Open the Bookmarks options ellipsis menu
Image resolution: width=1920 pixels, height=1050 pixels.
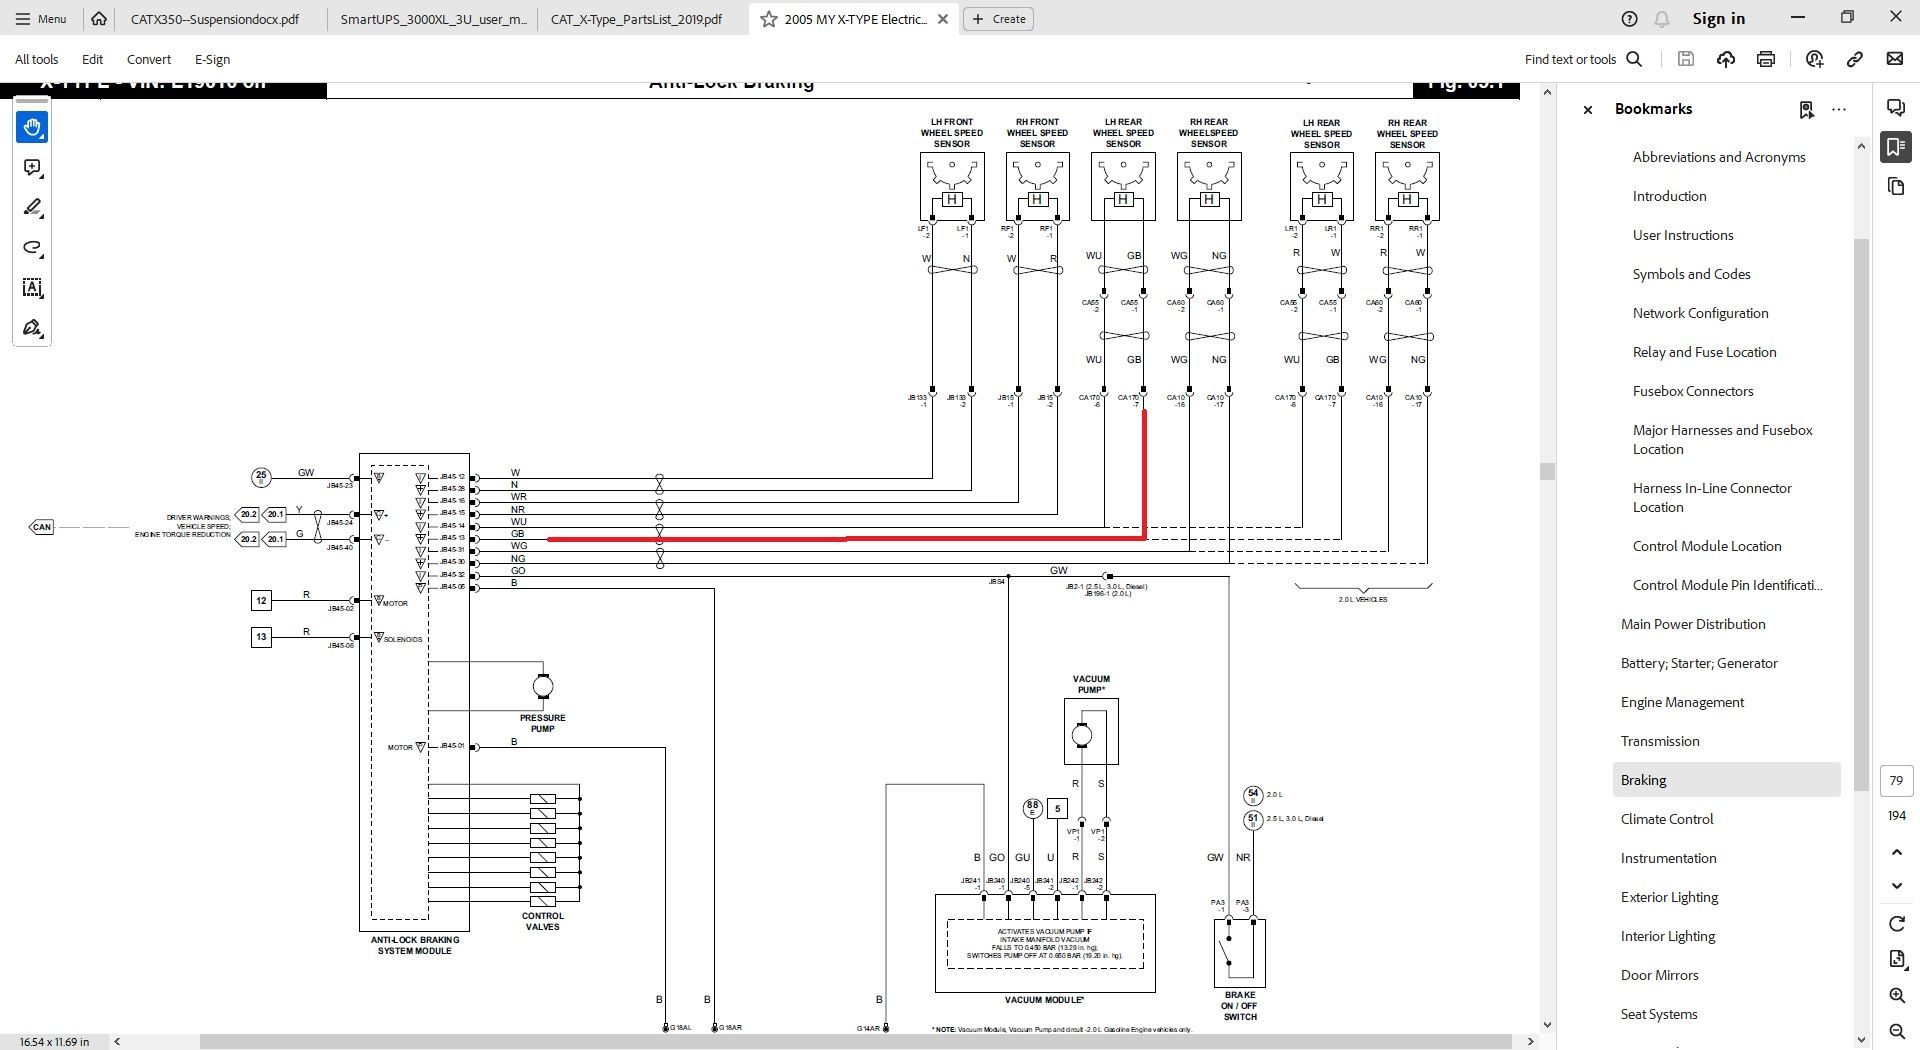1838,109
